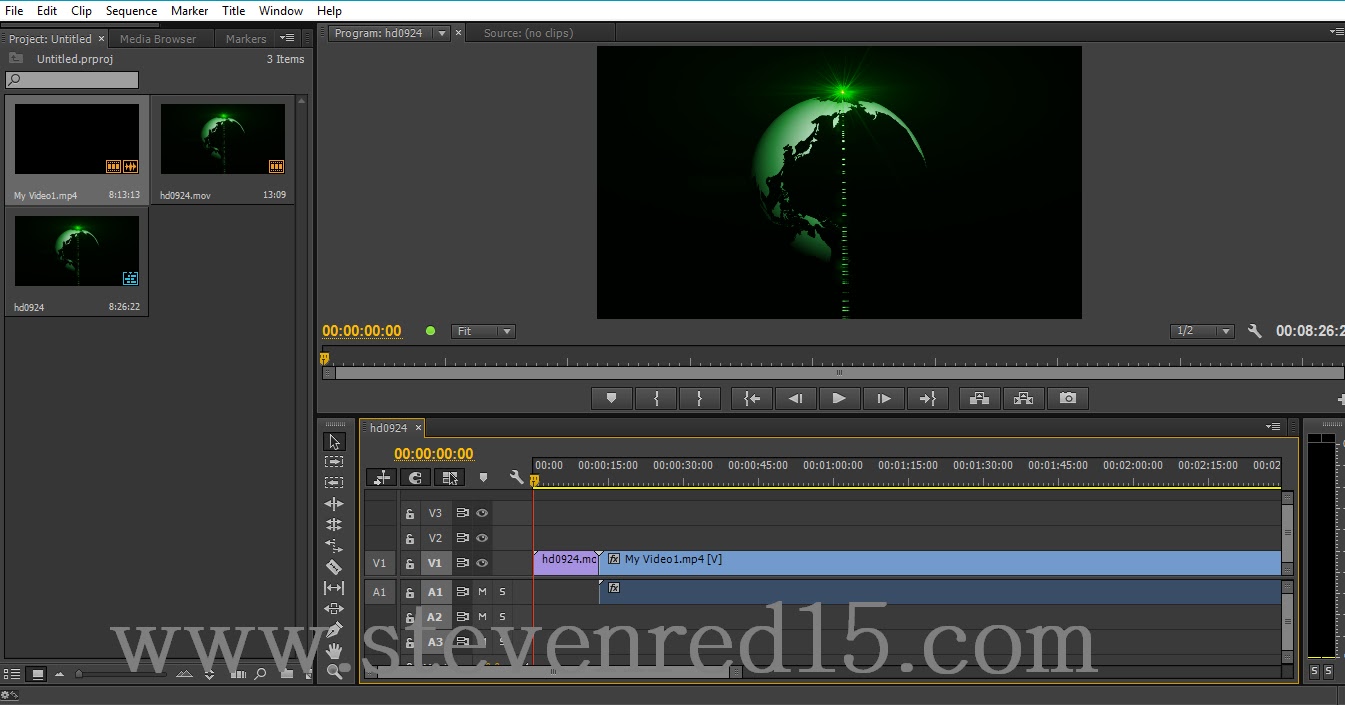Toggle V3 track output eye
Image resolution: width=1345 pixels, height=705 pixels.
pos(482,513)
